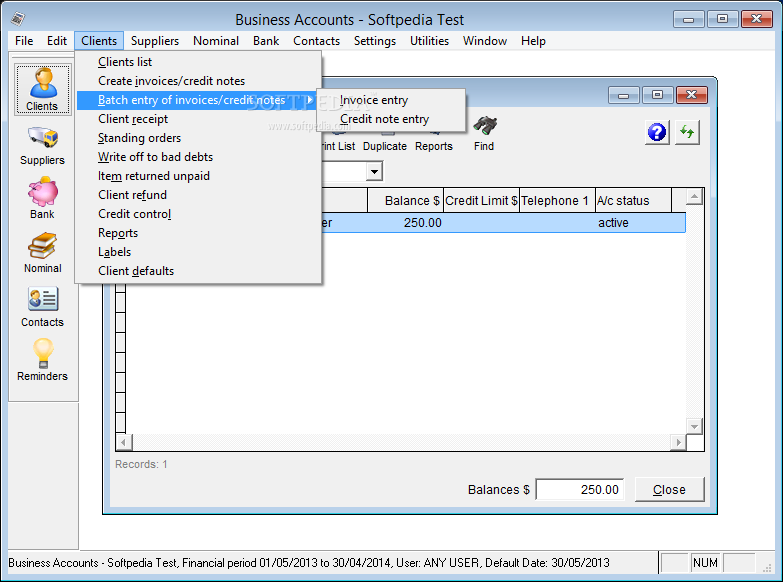The image size is (783, 582).
Task: Open the Reminders lightbulb icon
Action: pyautogui.click(x=42, y=360)
